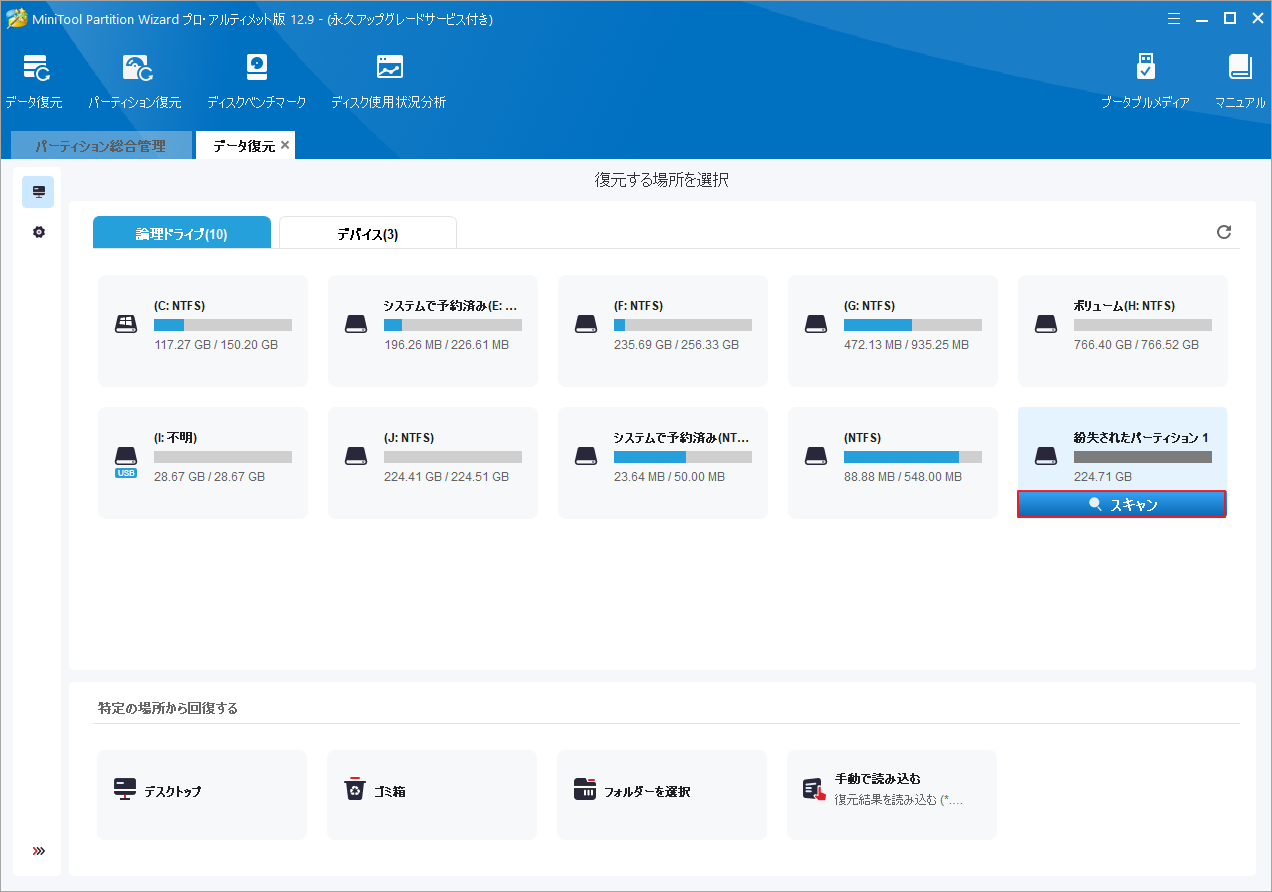
Task: Click disk icon of (F: NTFS)
Action: point(586,324)
